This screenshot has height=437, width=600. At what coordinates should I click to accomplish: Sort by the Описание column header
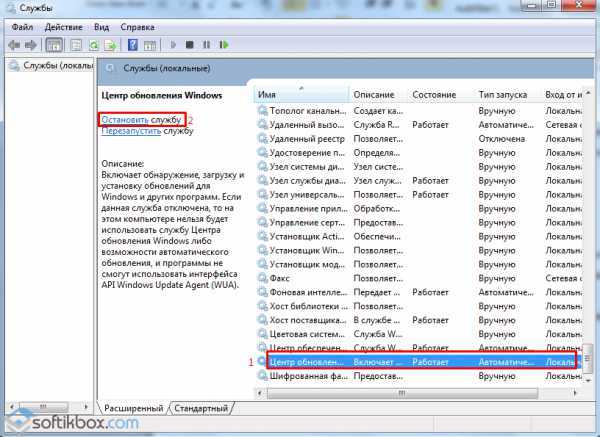coord(379,95)
